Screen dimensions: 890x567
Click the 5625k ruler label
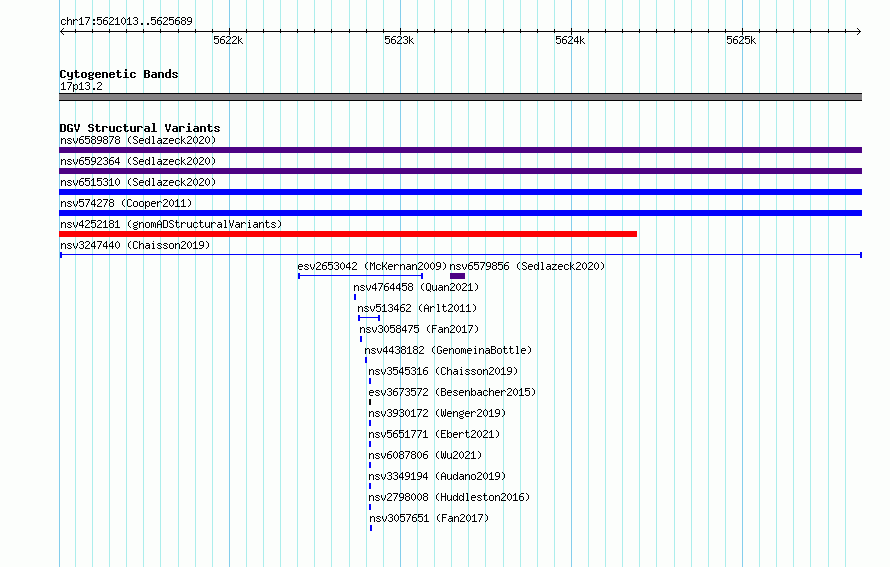741,40
